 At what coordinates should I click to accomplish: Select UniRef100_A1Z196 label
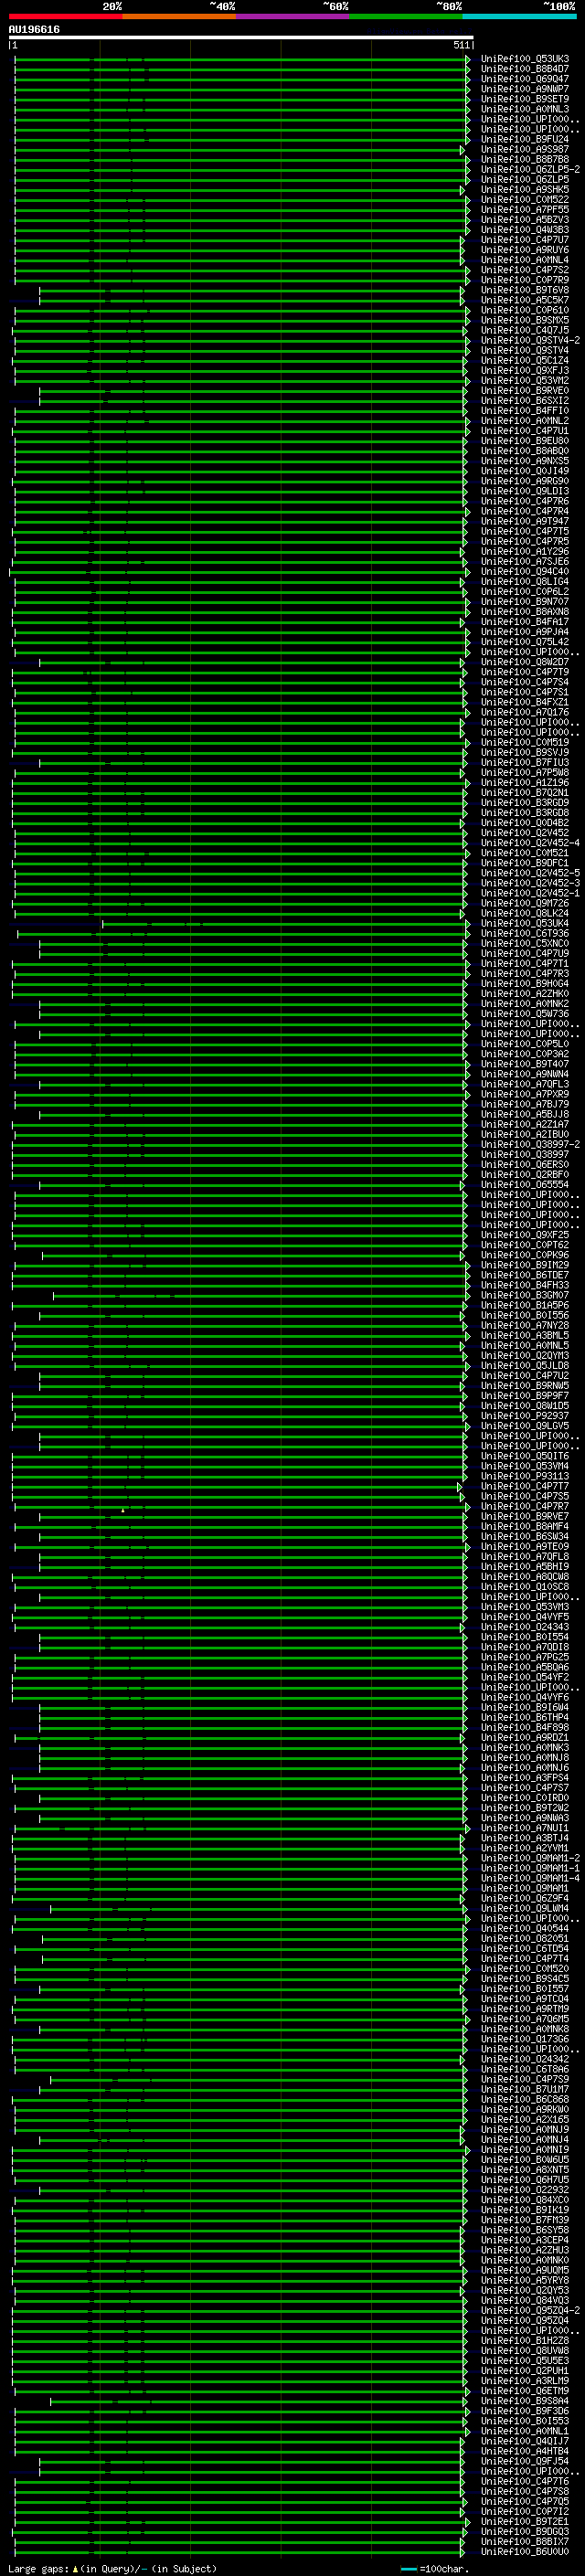point(525,782)
